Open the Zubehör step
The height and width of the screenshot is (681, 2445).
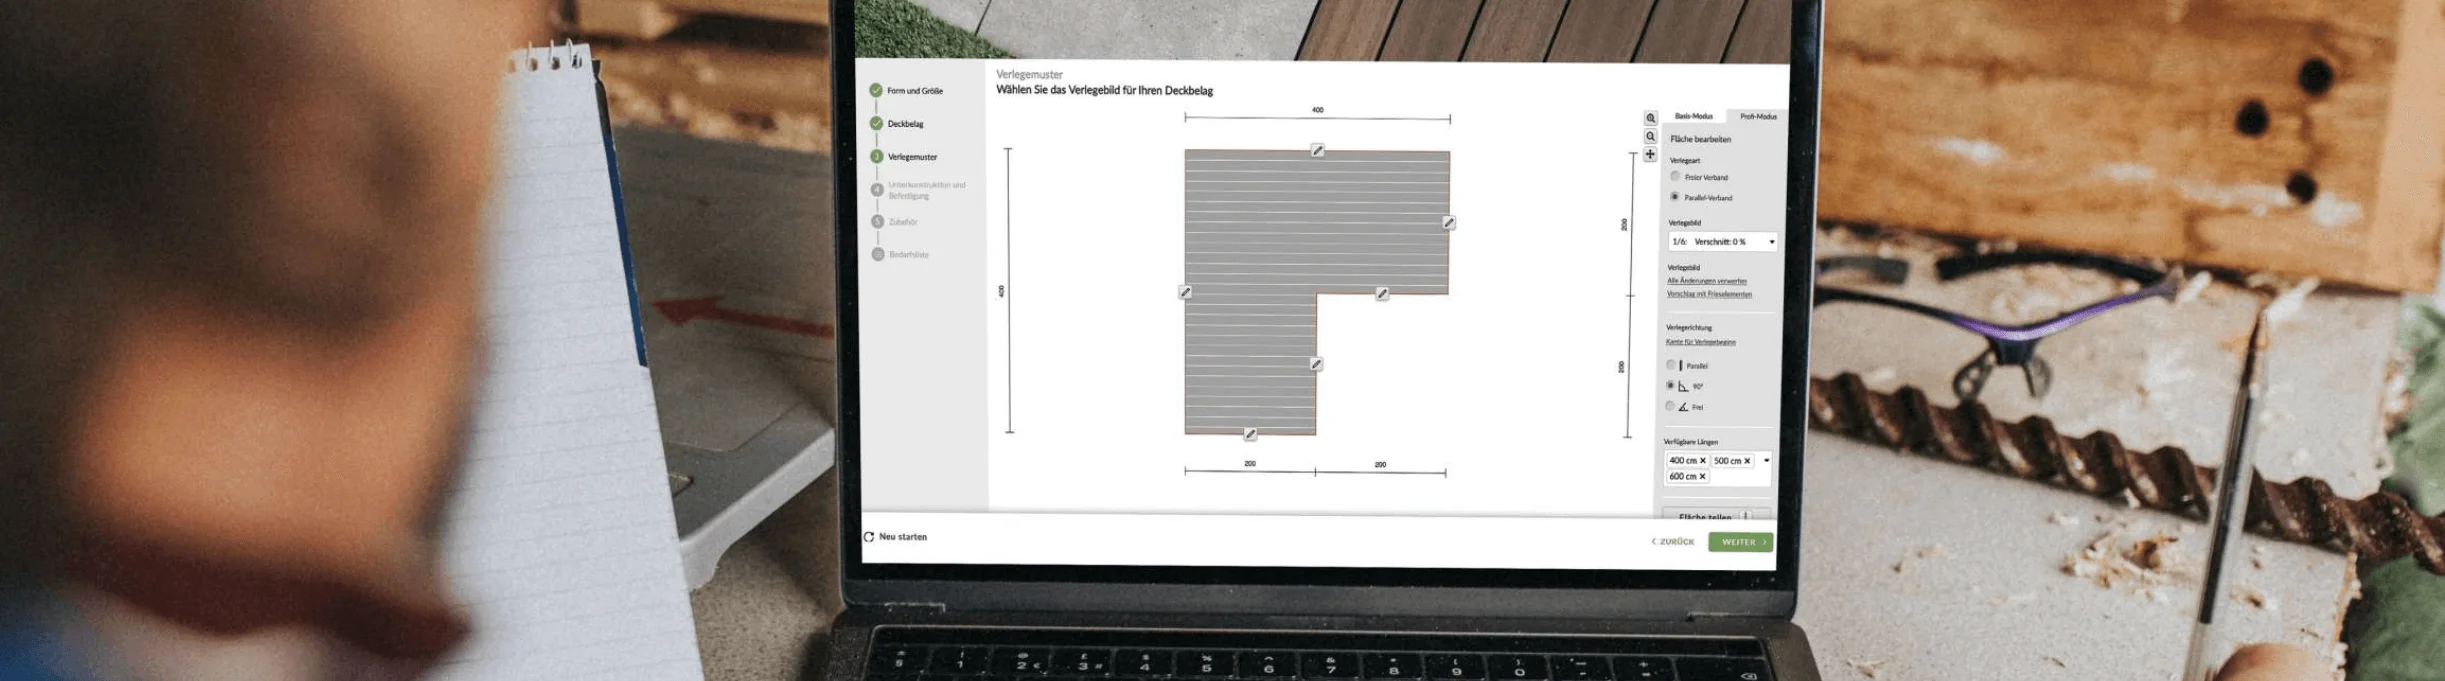pos(903,222)
